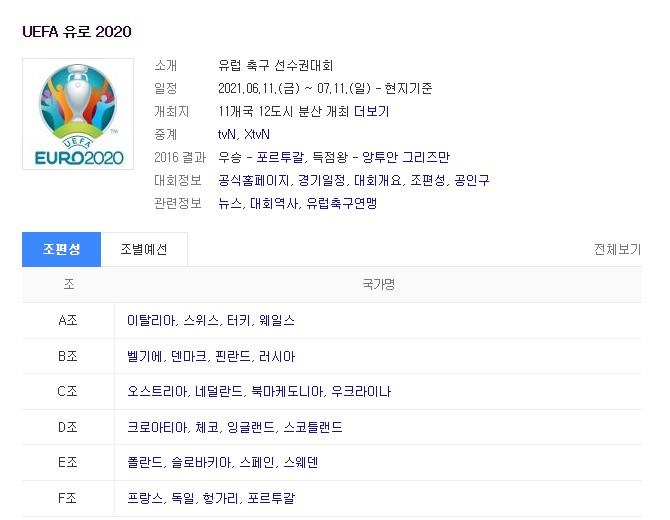
Task: Click the 유럽 축구 선수권대회 description text
Action: tap(276, 65)
